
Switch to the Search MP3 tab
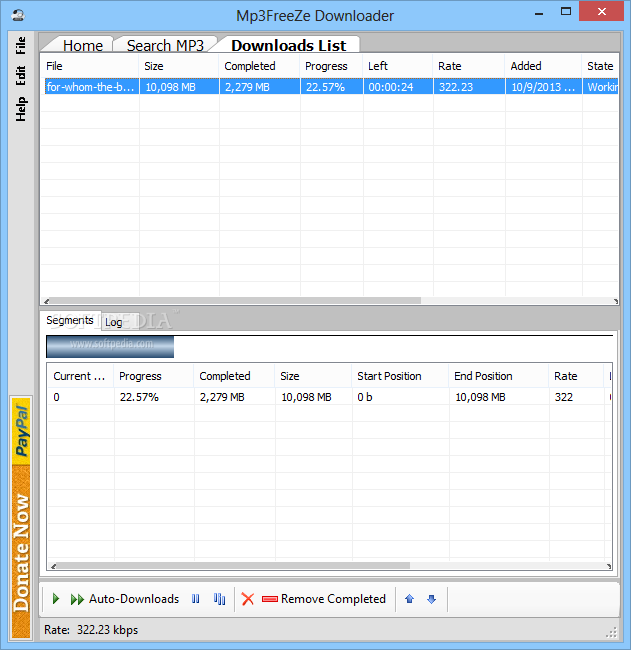[x=165, y=45]
